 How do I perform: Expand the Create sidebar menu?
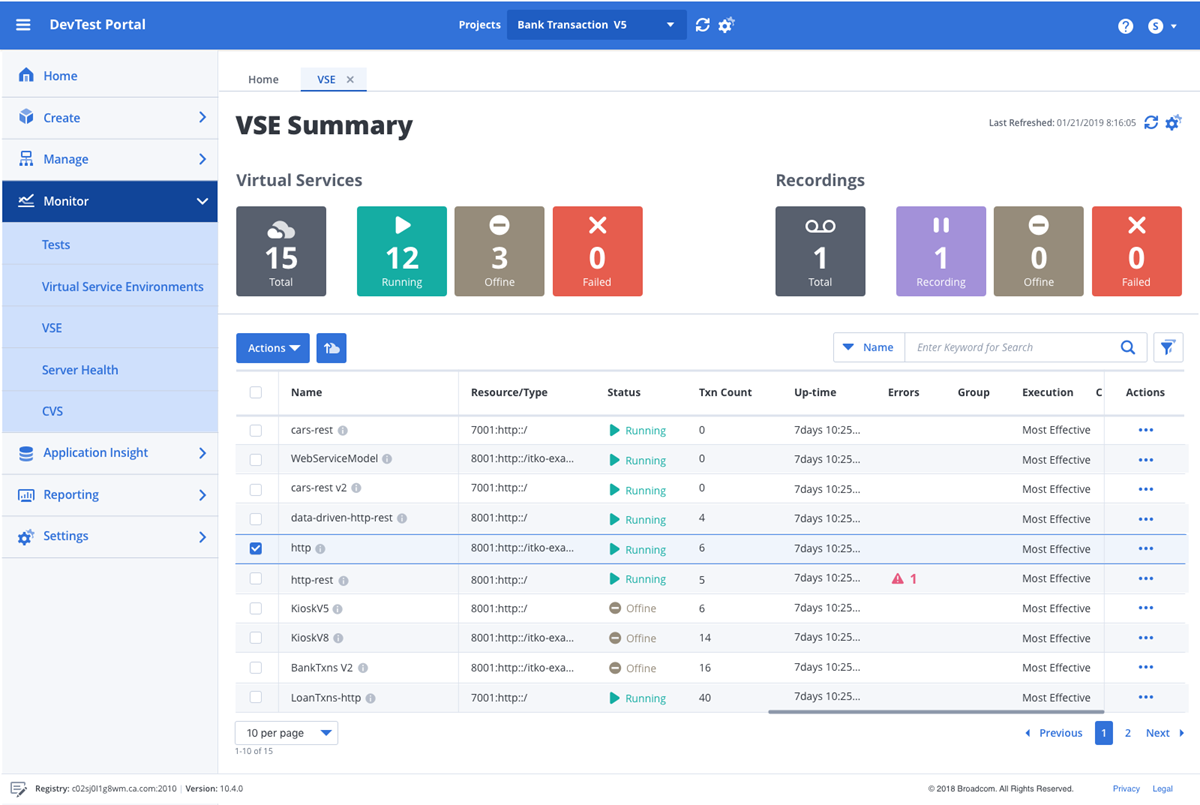(110, 118)
